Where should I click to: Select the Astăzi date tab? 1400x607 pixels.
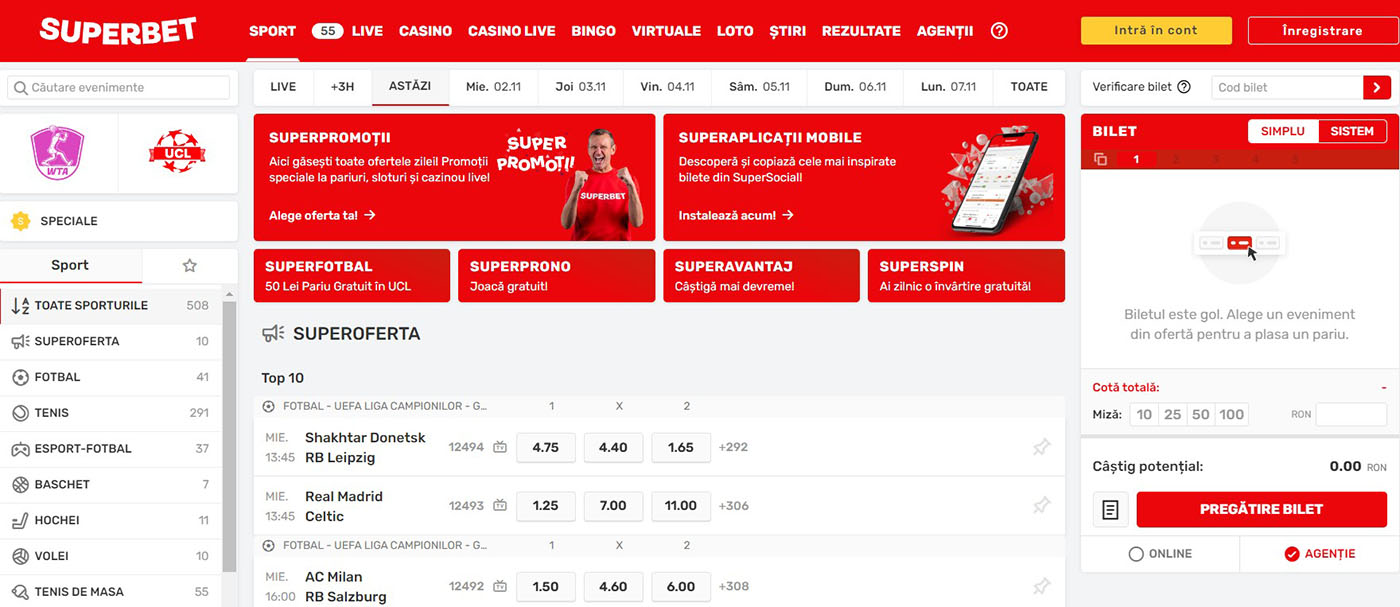(410, 87)
